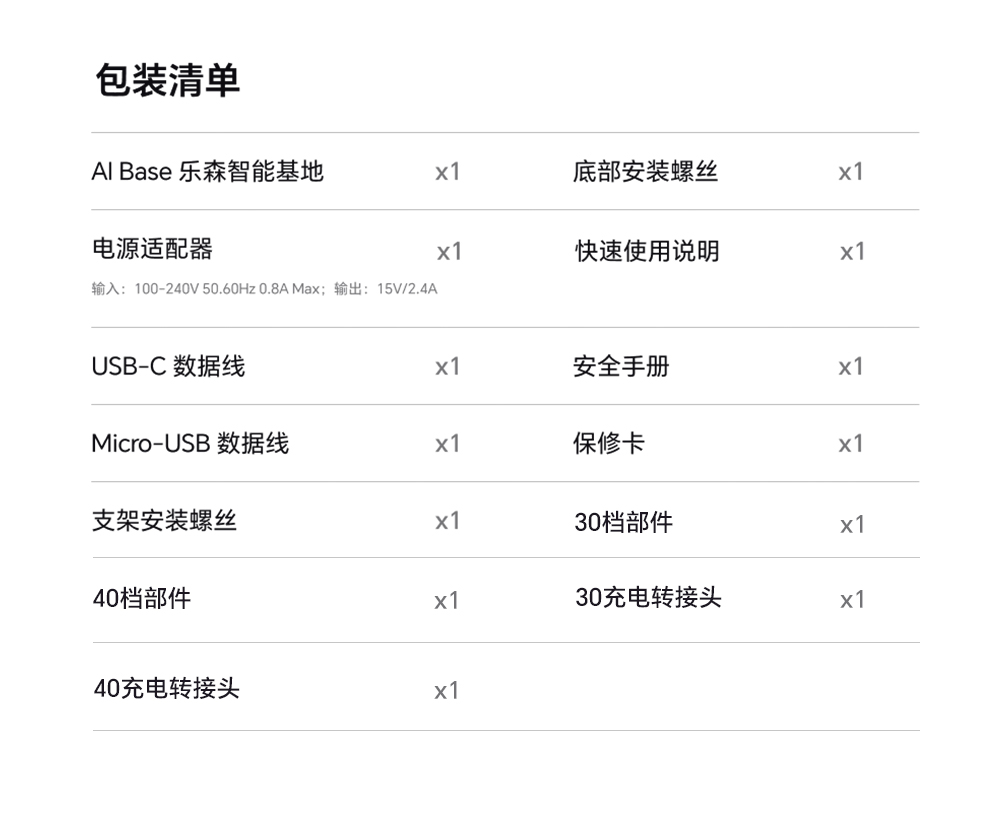This screenshot has height=832, width=1000.
Task: Select the x1 quantity for USB-C 数据线
Action: tap(448, 367)
